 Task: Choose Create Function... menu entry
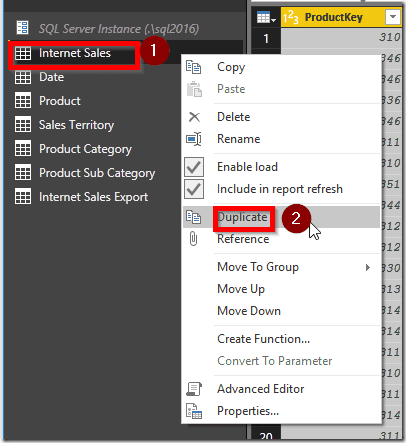click(x=281, y=339)
